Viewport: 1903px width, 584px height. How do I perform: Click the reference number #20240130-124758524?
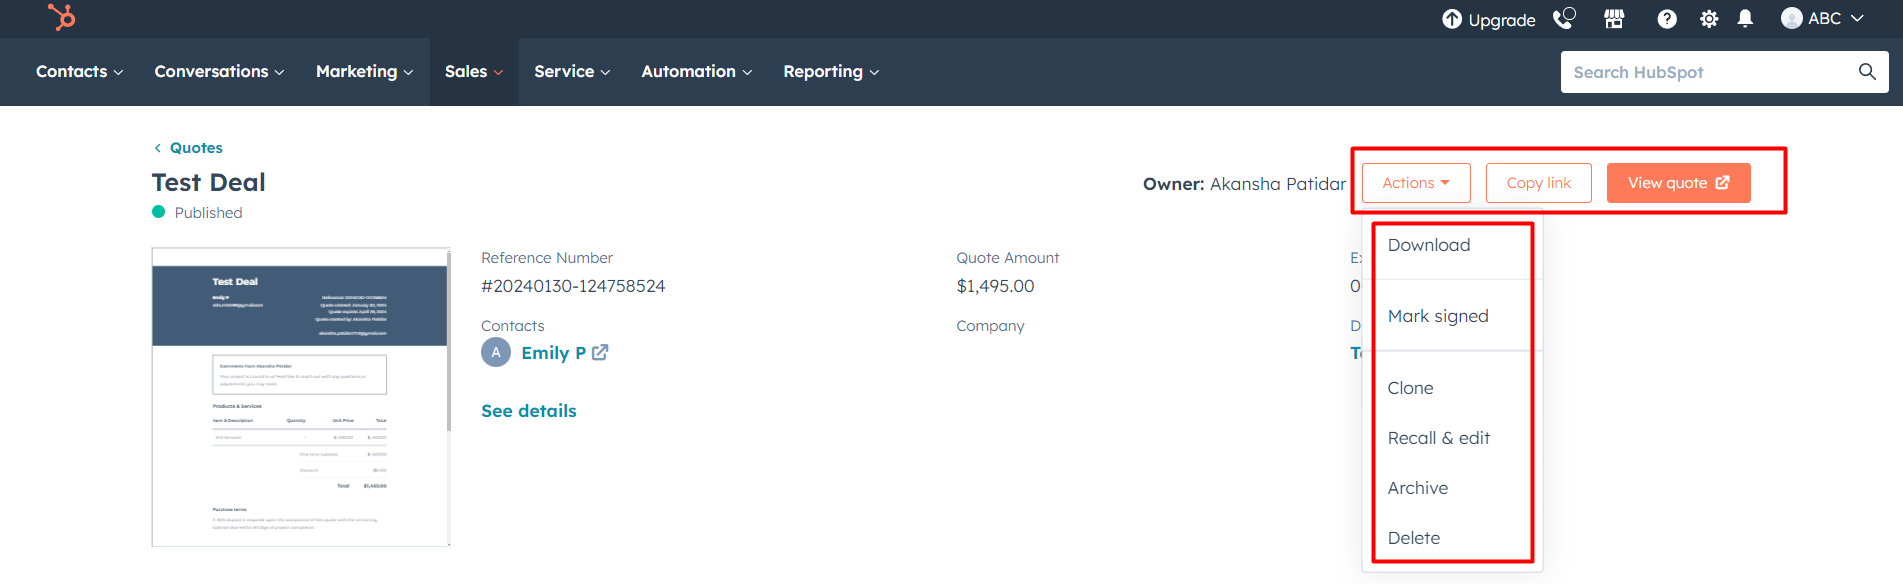click(573, 286)
